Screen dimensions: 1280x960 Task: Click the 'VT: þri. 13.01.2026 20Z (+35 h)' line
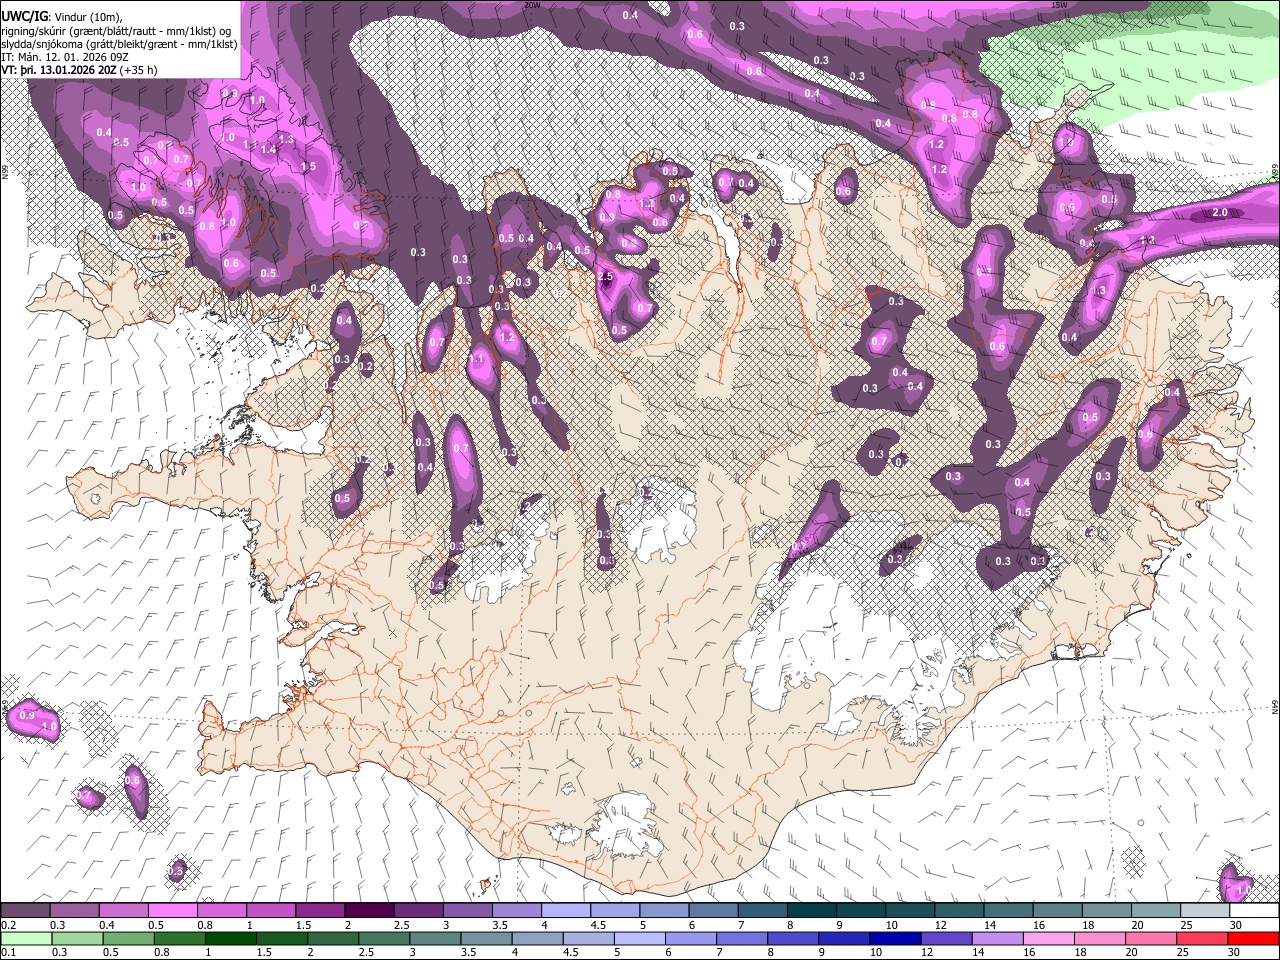click(x=79, y=71)
